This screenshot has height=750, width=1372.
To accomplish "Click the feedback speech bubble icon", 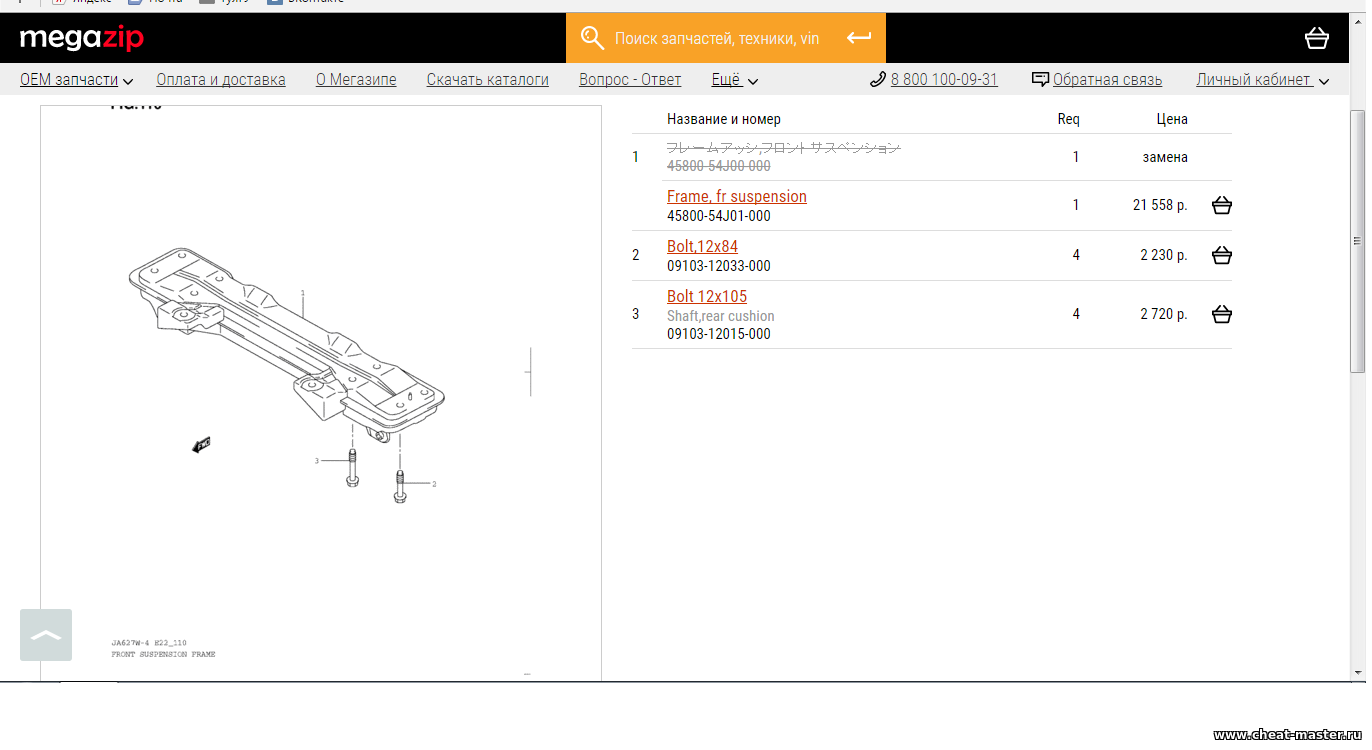I will point(1040,80).
